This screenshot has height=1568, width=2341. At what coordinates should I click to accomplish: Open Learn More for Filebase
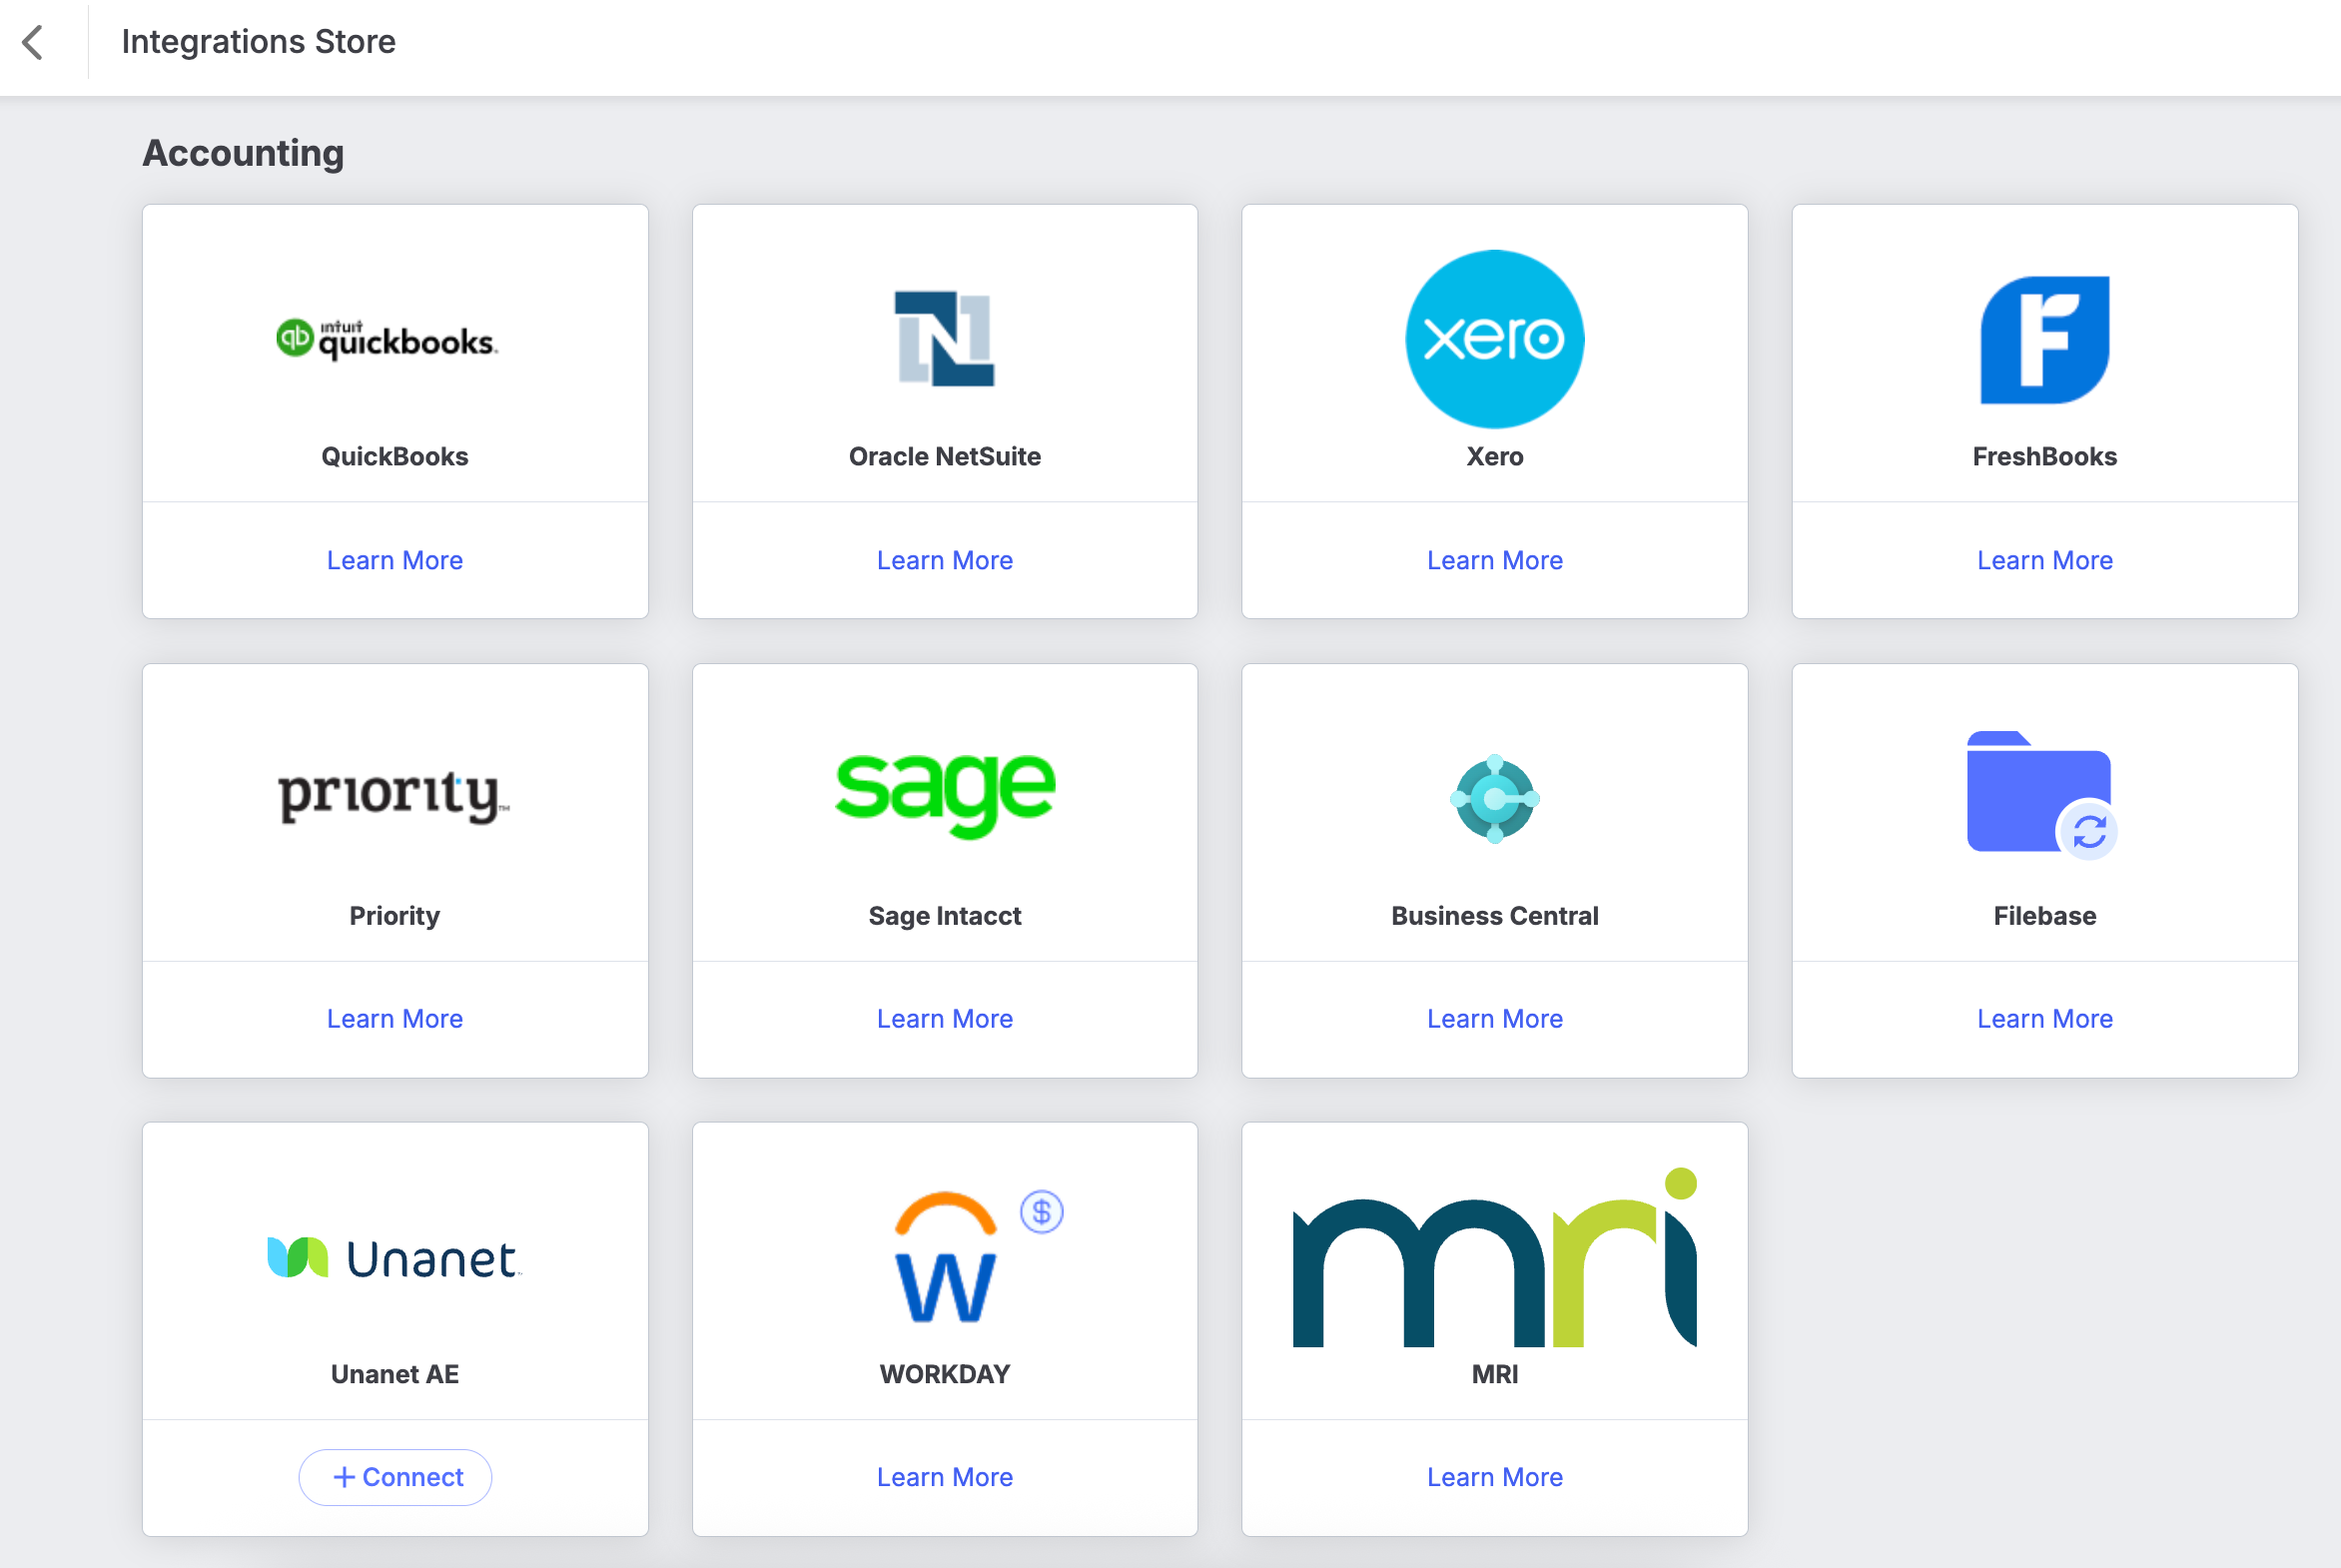point(2044,1018)
